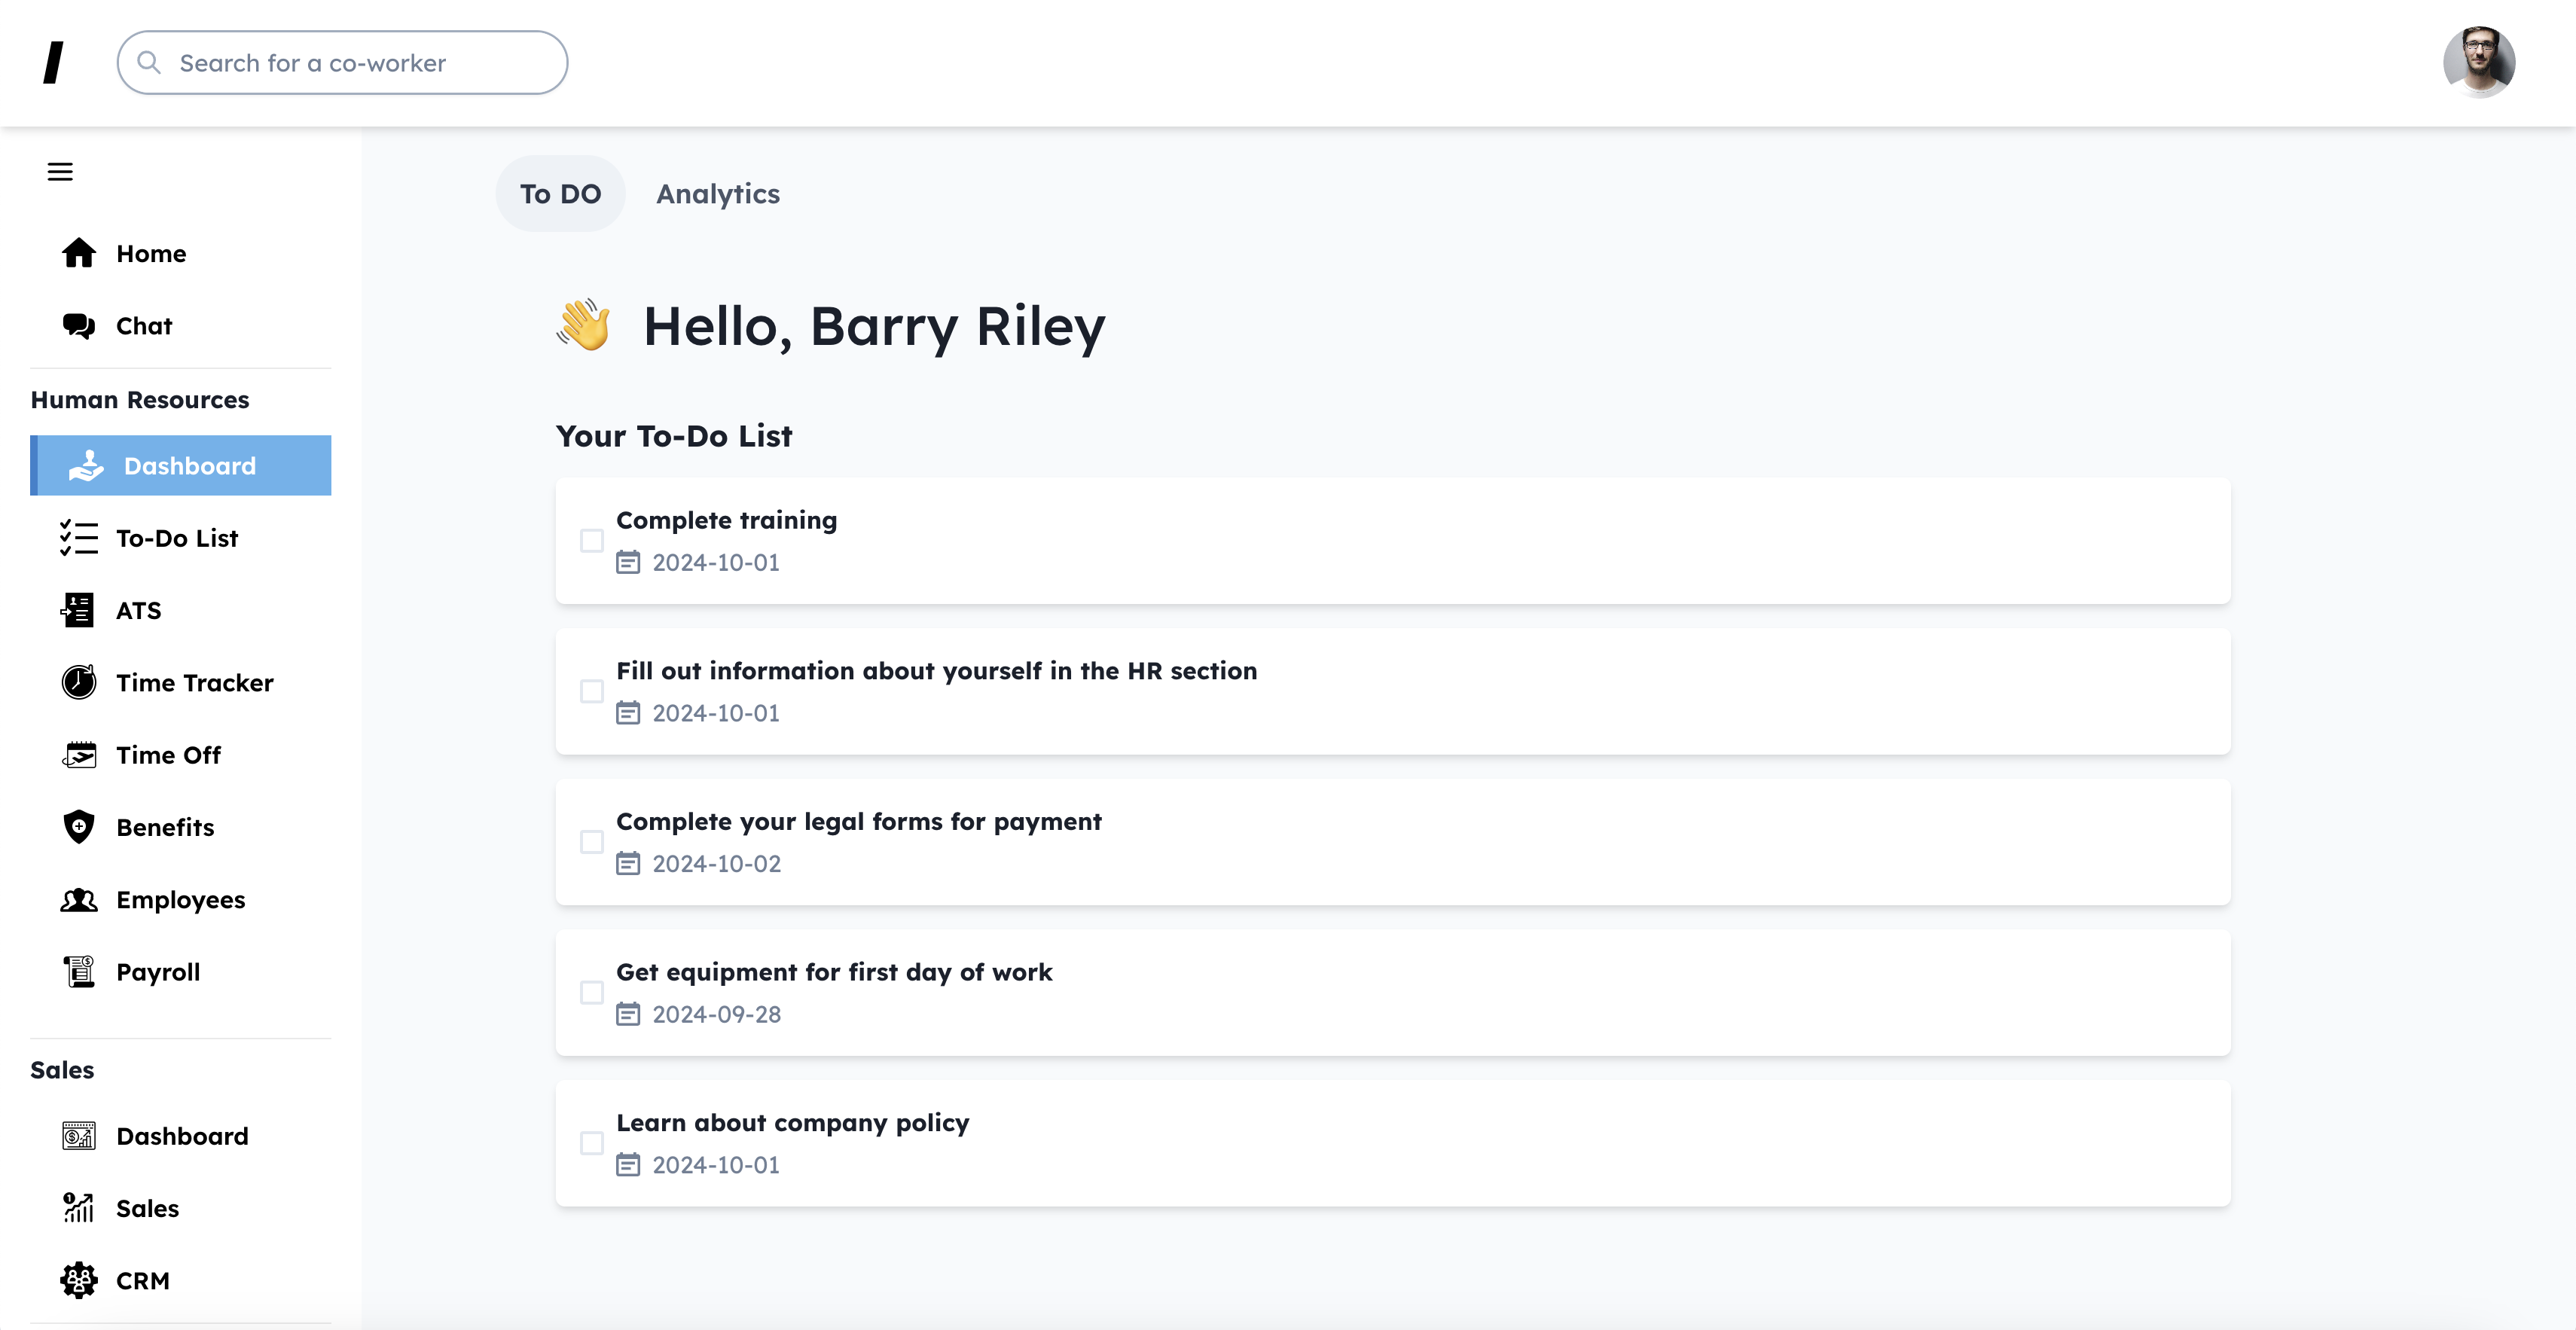Collapse the sidebar with hamburger menu
Screen dimensions: 2576x1330
pyautogui.click(x=60, y=172)
